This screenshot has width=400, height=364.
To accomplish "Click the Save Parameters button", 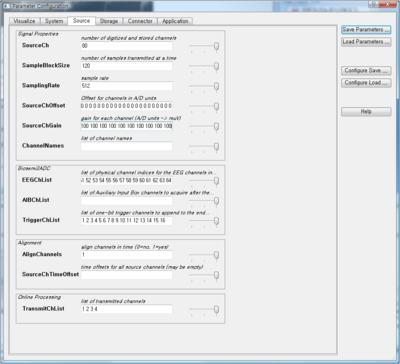I will point(366,30).
